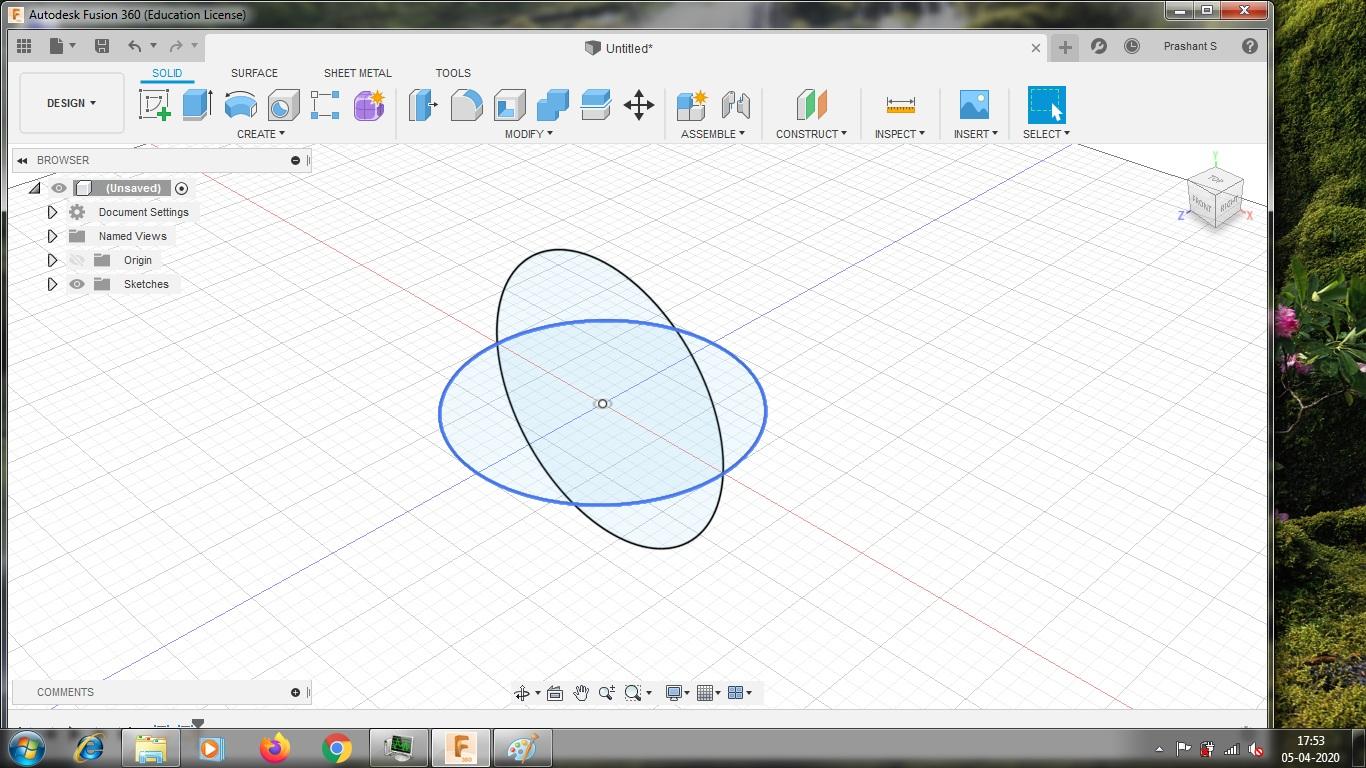Activate the Unsaved component radio button
The image size is (1366, 768).
(x=181, y=188)
